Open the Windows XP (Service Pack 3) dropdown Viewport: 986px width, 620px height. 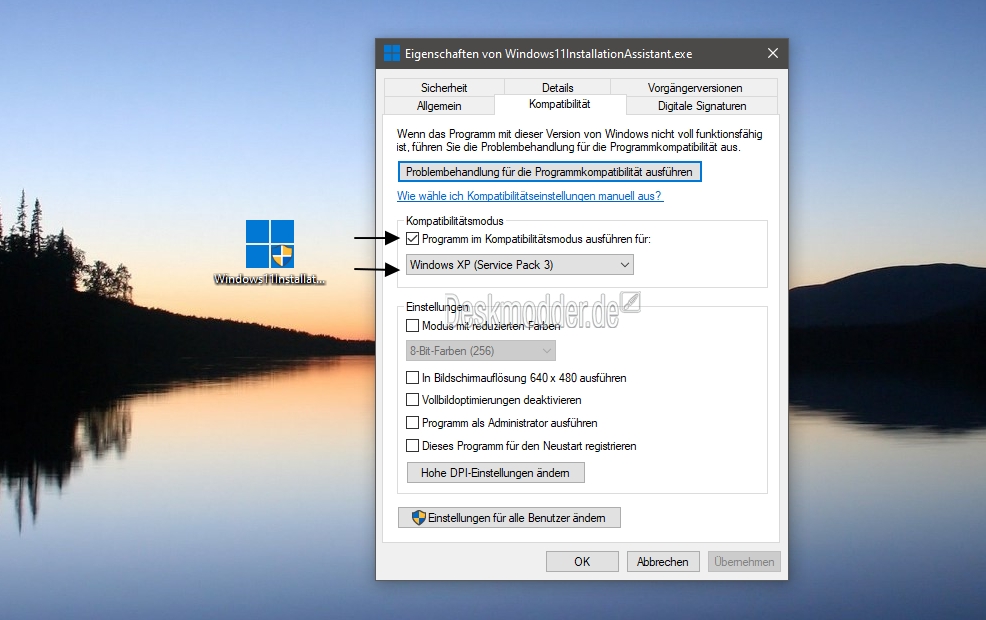[519, 265]
